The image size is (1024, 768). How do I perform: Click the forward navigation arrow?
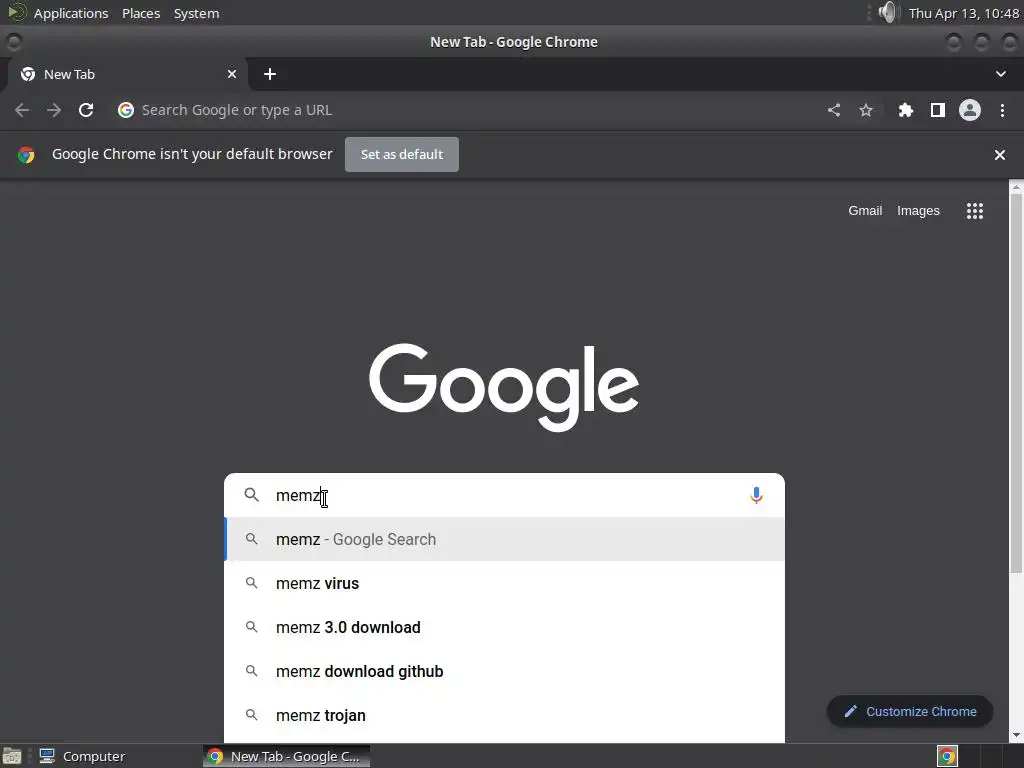[x=54, y=110]
